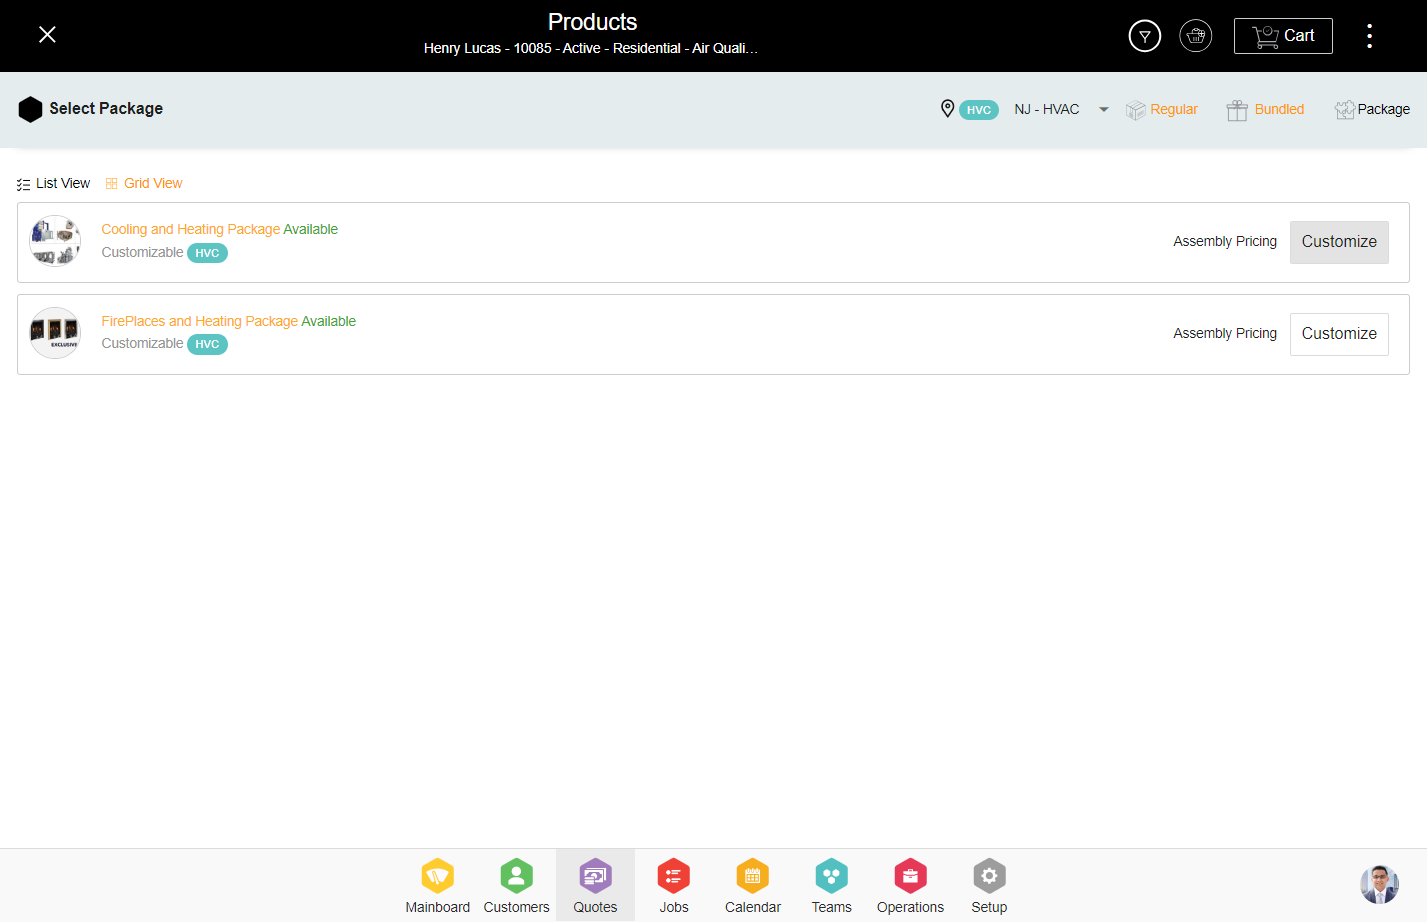
Task: Click the HVC tag on the Cooling package row
Action: tap(207, 254)
